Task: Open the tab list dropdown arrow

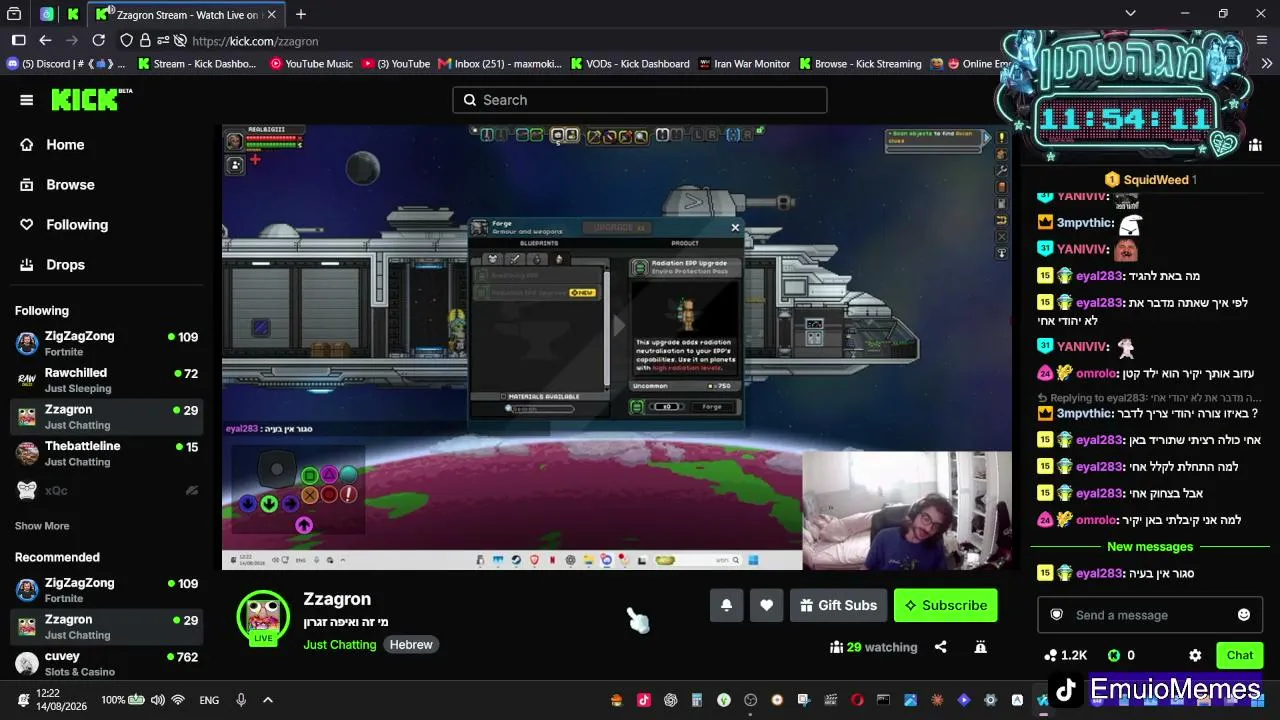Action: click(1130, 14)
